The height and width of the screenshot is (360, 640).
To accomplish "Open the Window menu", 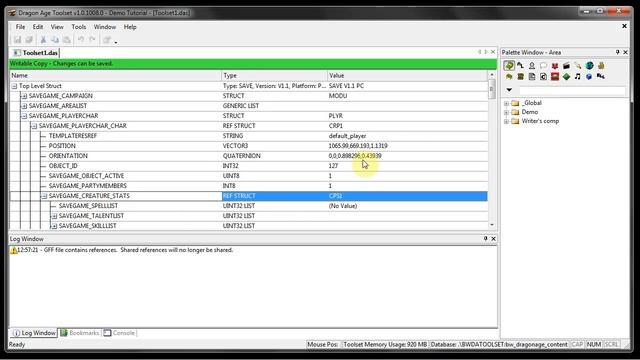I will (x=105, y=27).
